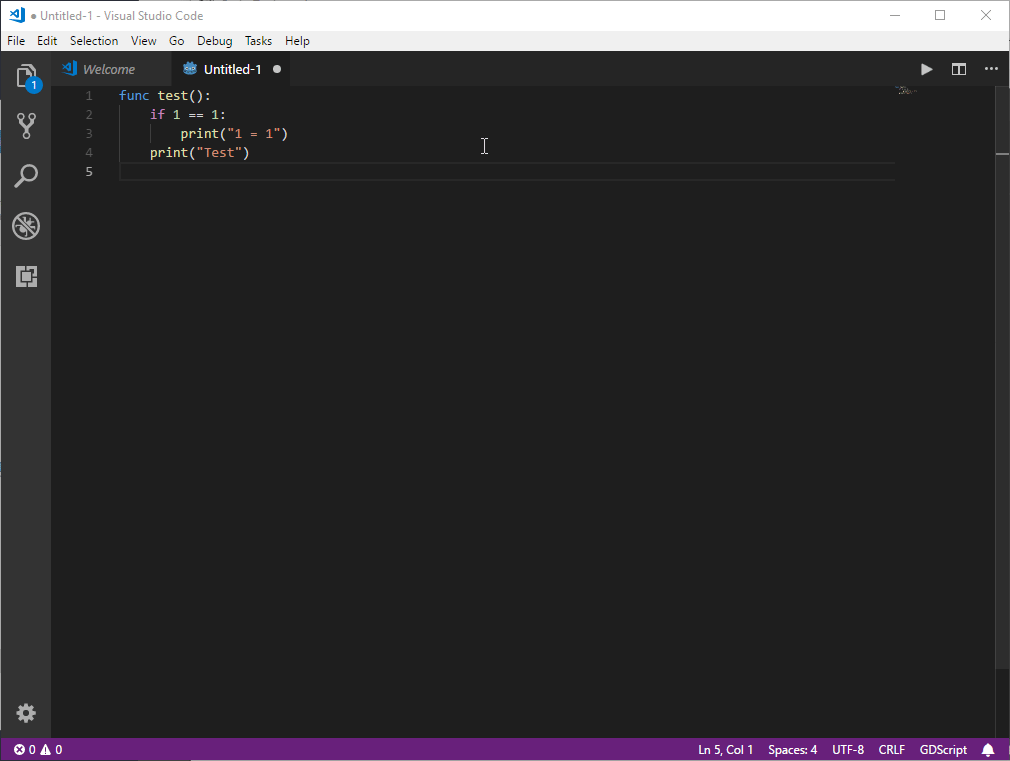Open the Problems panel via errors count
This screenshot has width=1010, height=761.
(24, 749)
